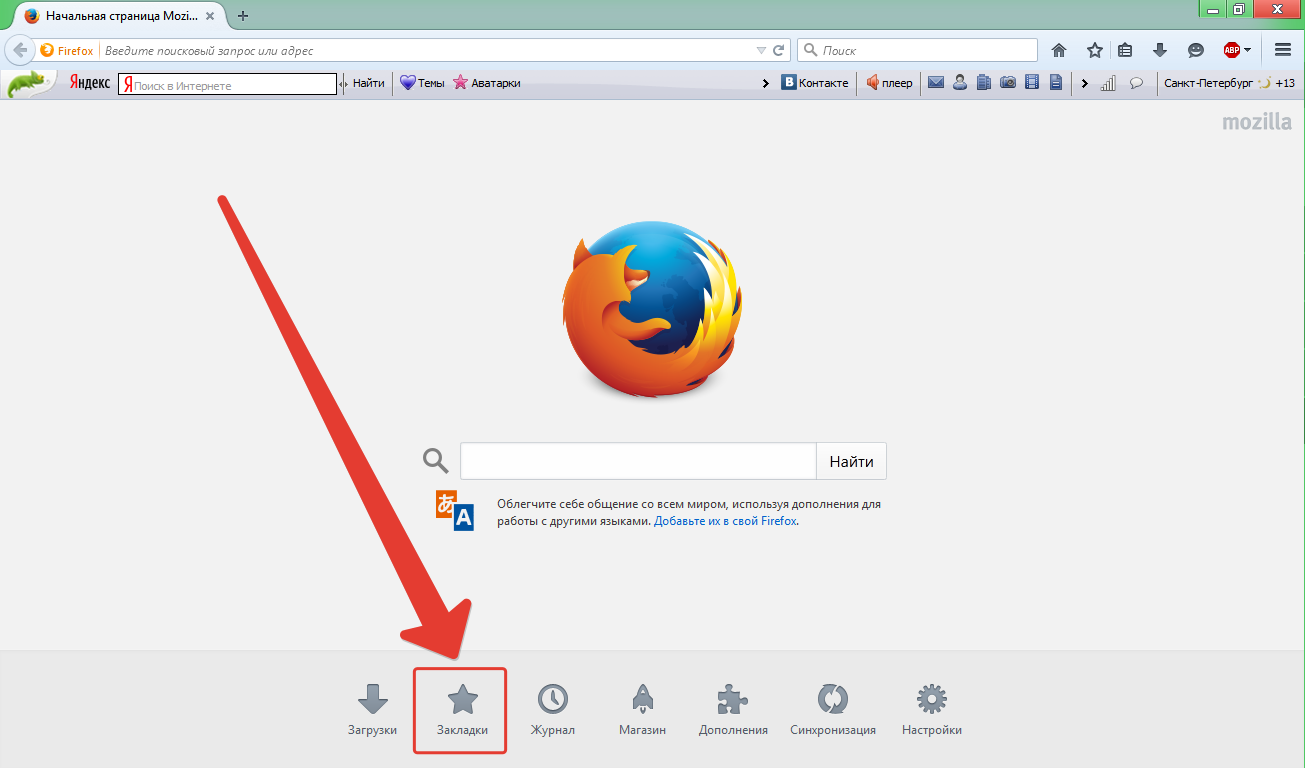Viewport: 1305px width, 768px height.
Task: Focus the central page search field
Action: tap(638, 461)
